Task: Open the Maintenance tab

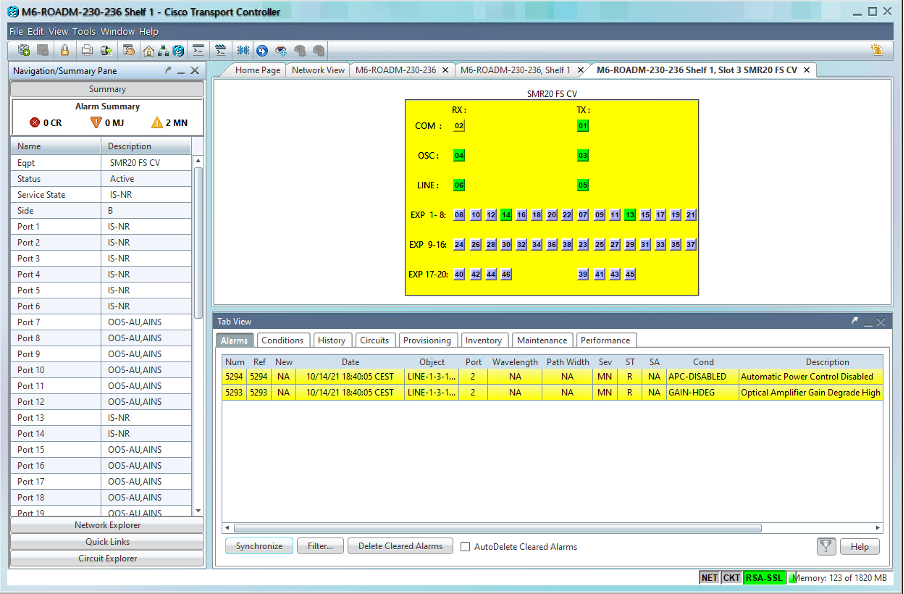Action: click(542, 340)
